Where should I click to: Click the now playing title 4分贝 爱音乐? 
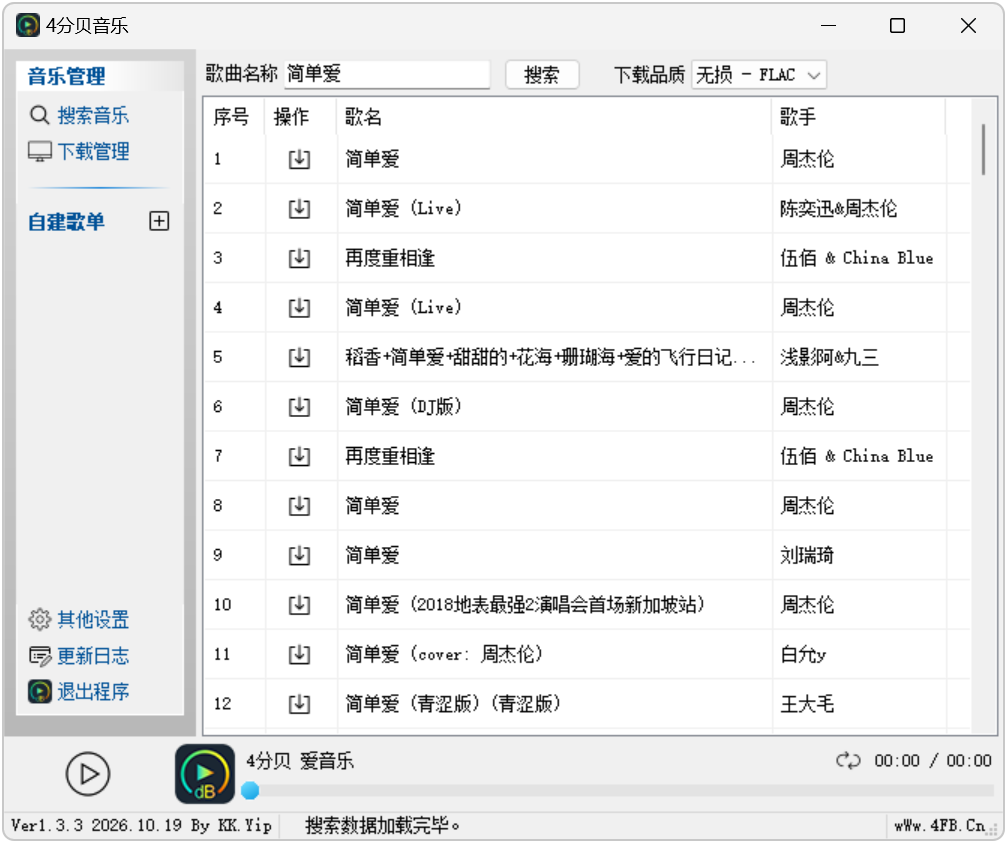pyautogui.click(x=300, y=762)
